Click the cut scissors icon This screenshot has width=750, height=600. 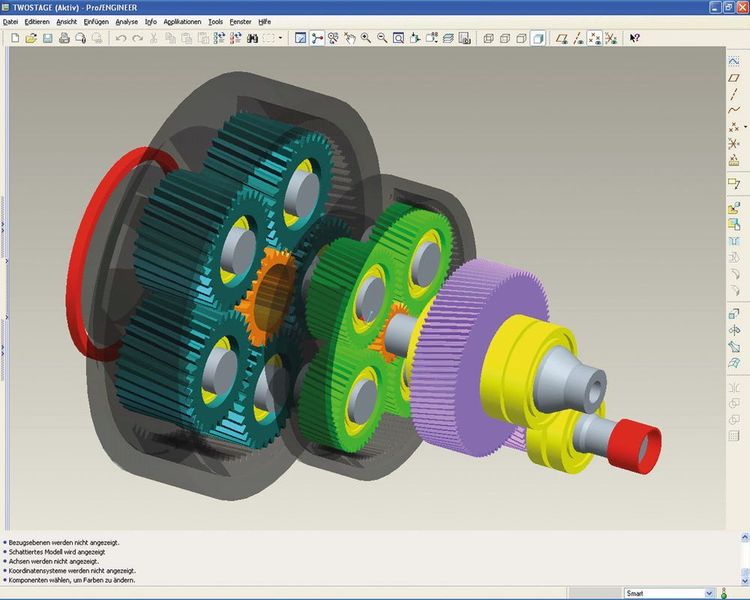154,38
